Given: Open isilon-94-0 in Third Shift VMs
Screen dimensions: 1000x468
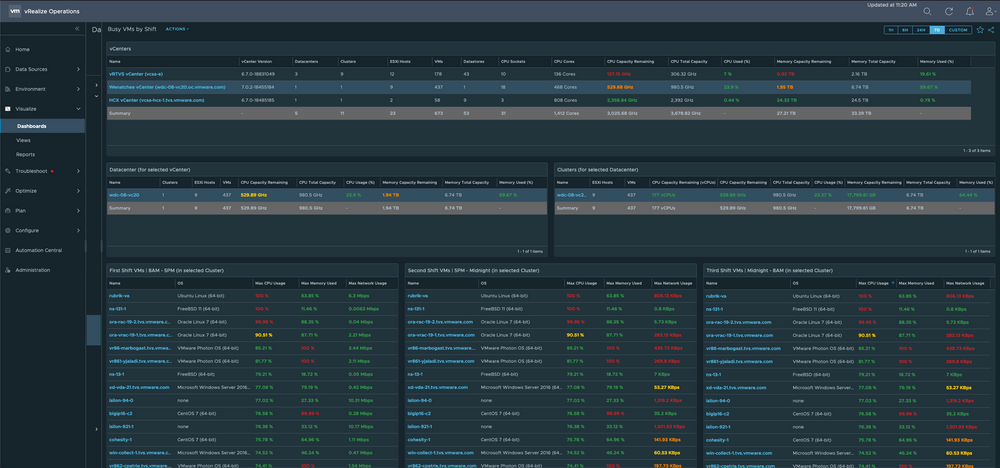Looking at the screenshot, I should point(719,400).
